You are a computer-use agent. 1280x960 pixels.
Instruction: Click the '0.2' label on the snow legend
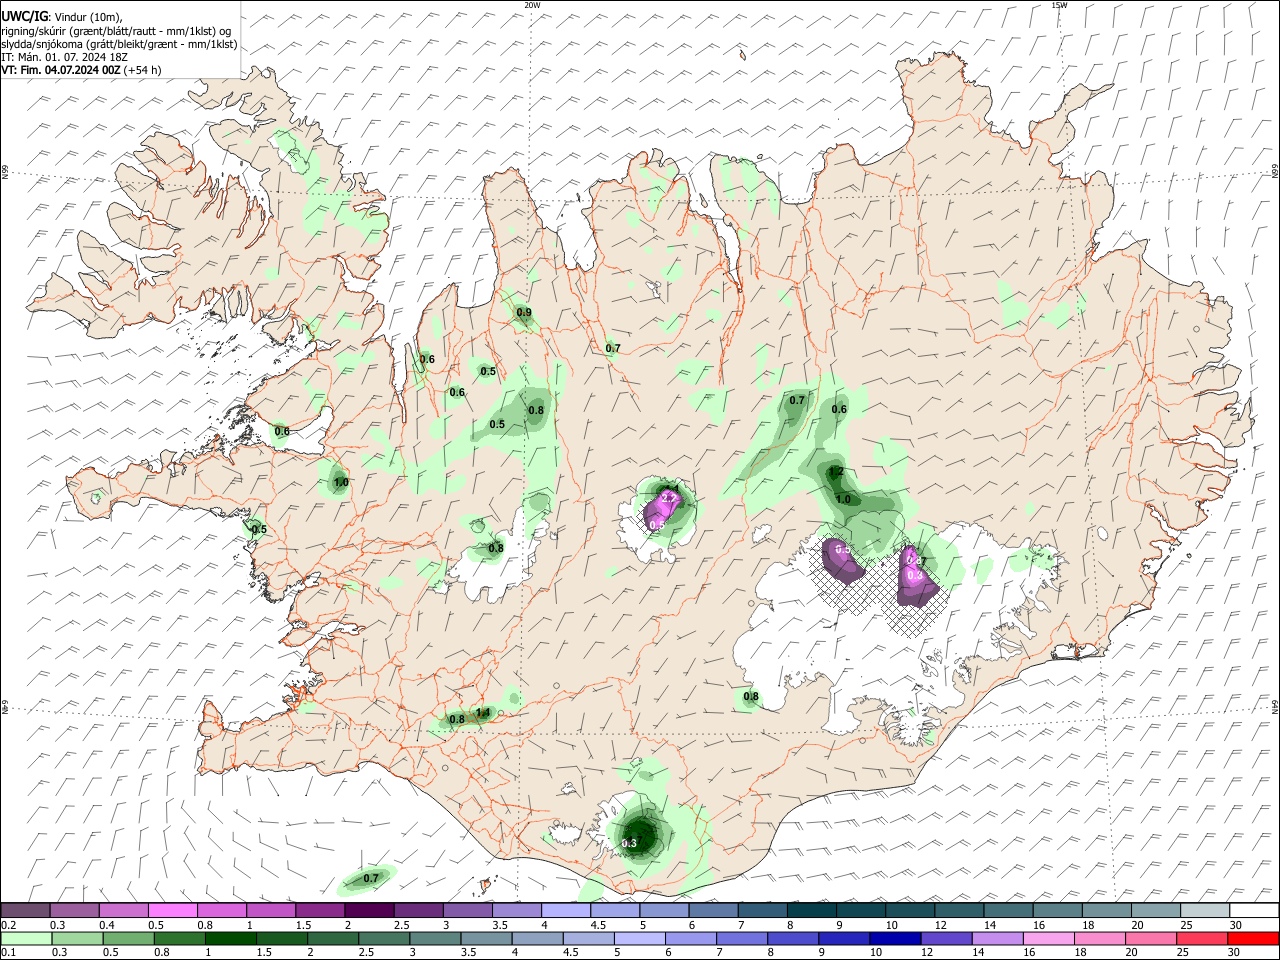[x=9, y=925]
